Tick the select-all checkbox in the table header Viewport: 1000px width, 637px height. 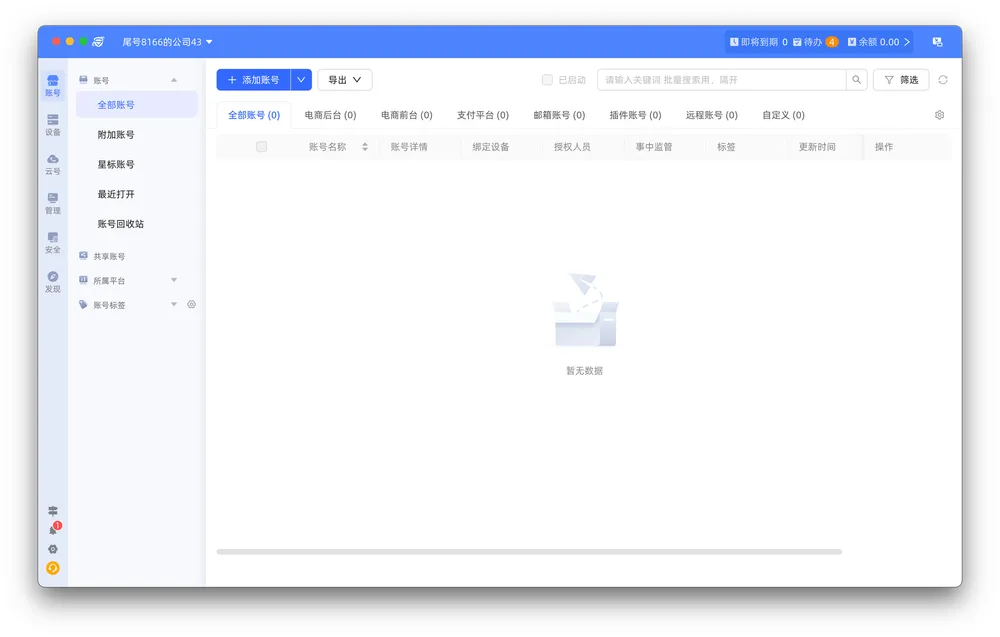click(262, 147)
